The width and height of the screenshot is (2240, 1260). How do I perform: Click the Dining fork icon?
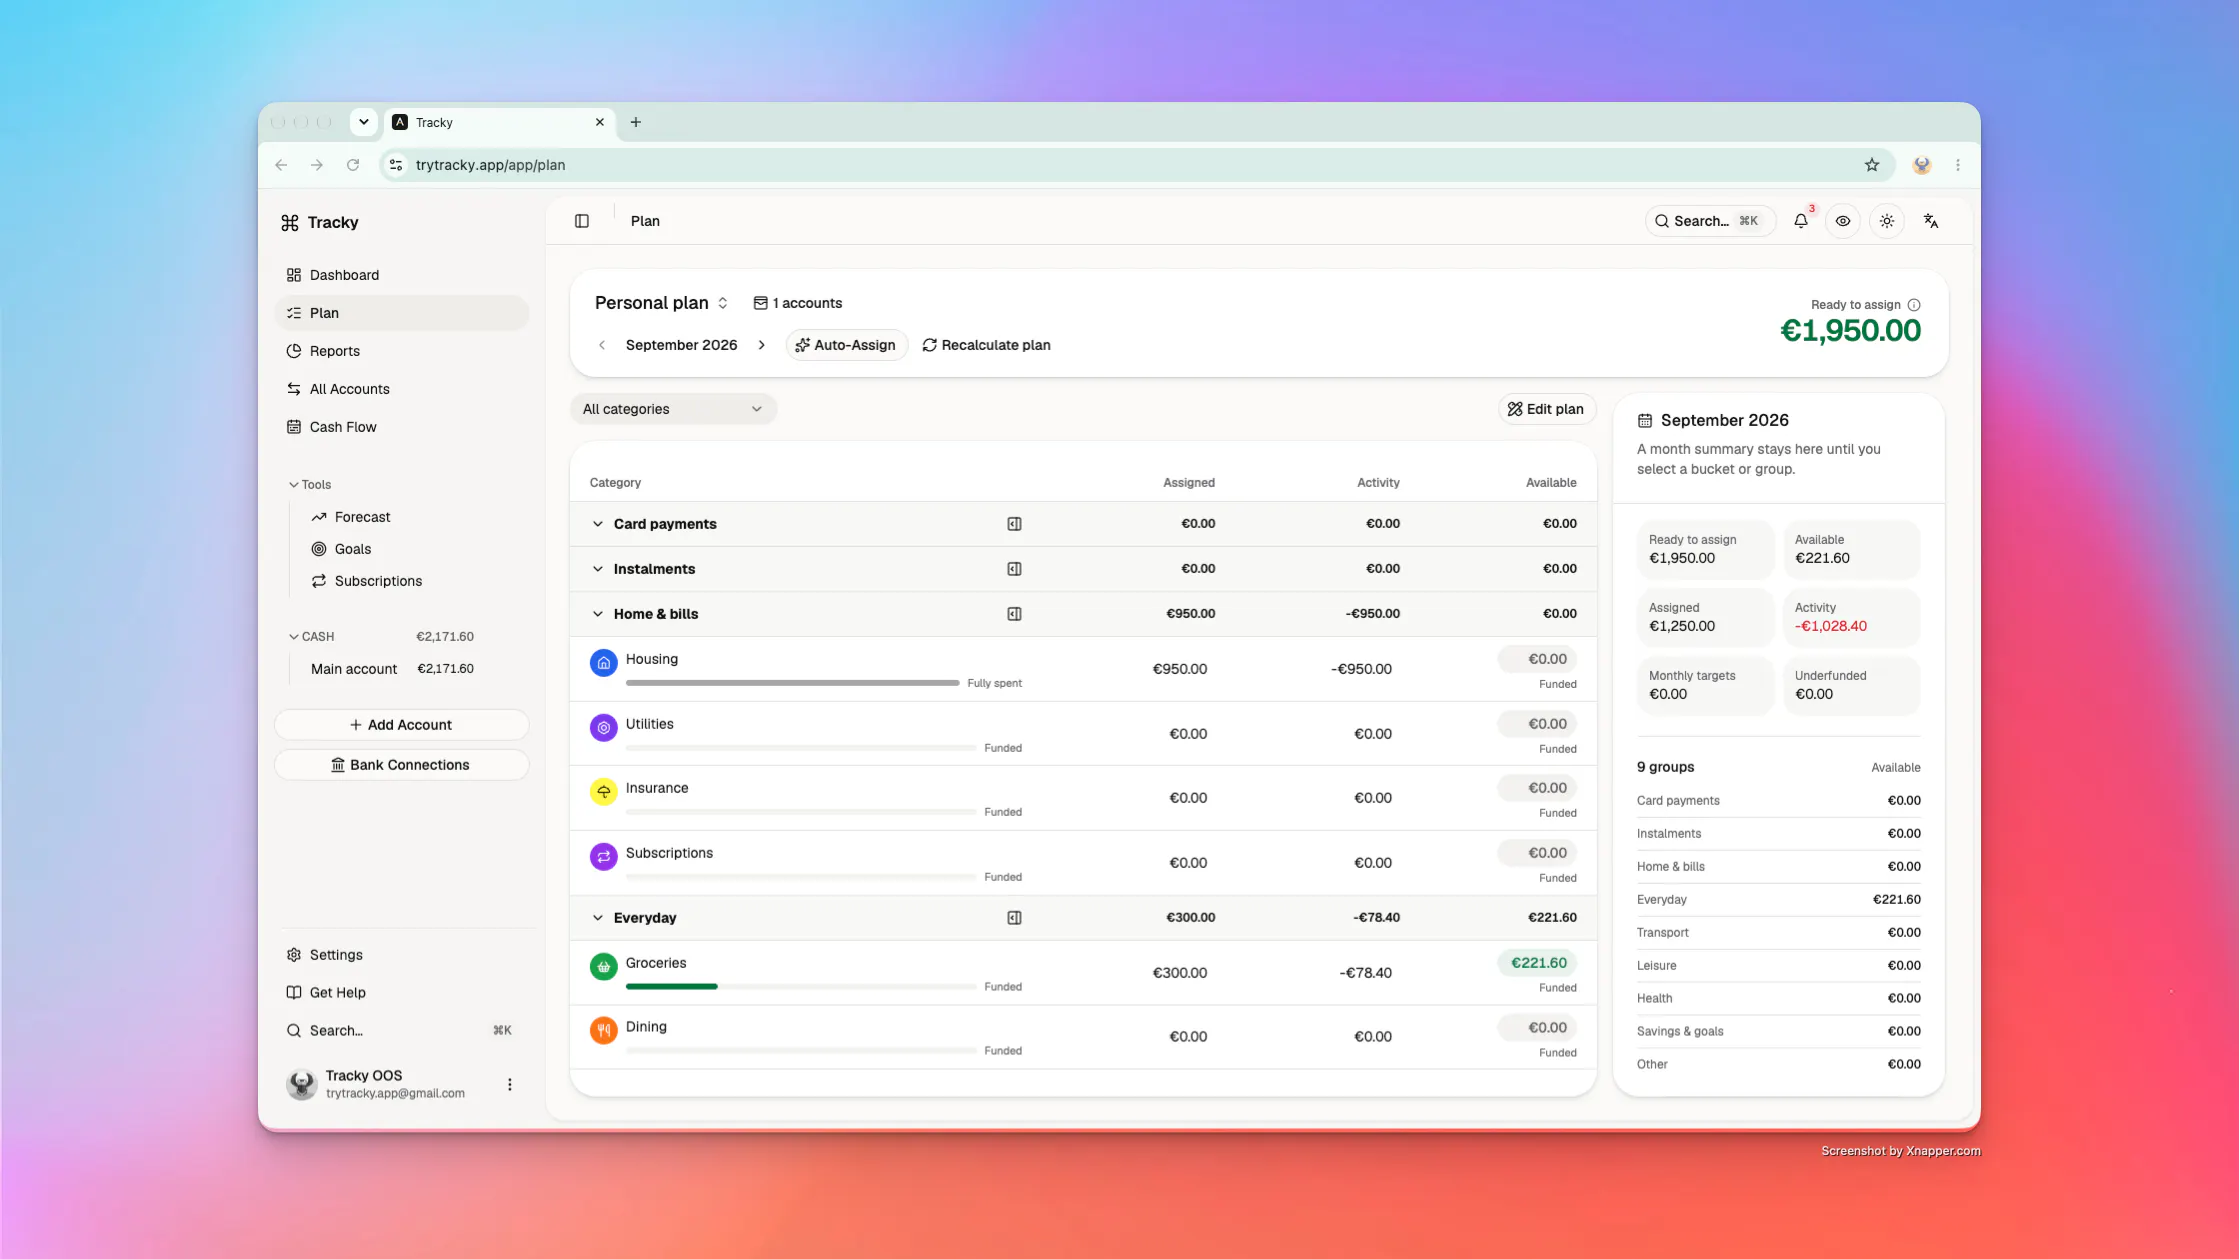[x=604, y=1030]
